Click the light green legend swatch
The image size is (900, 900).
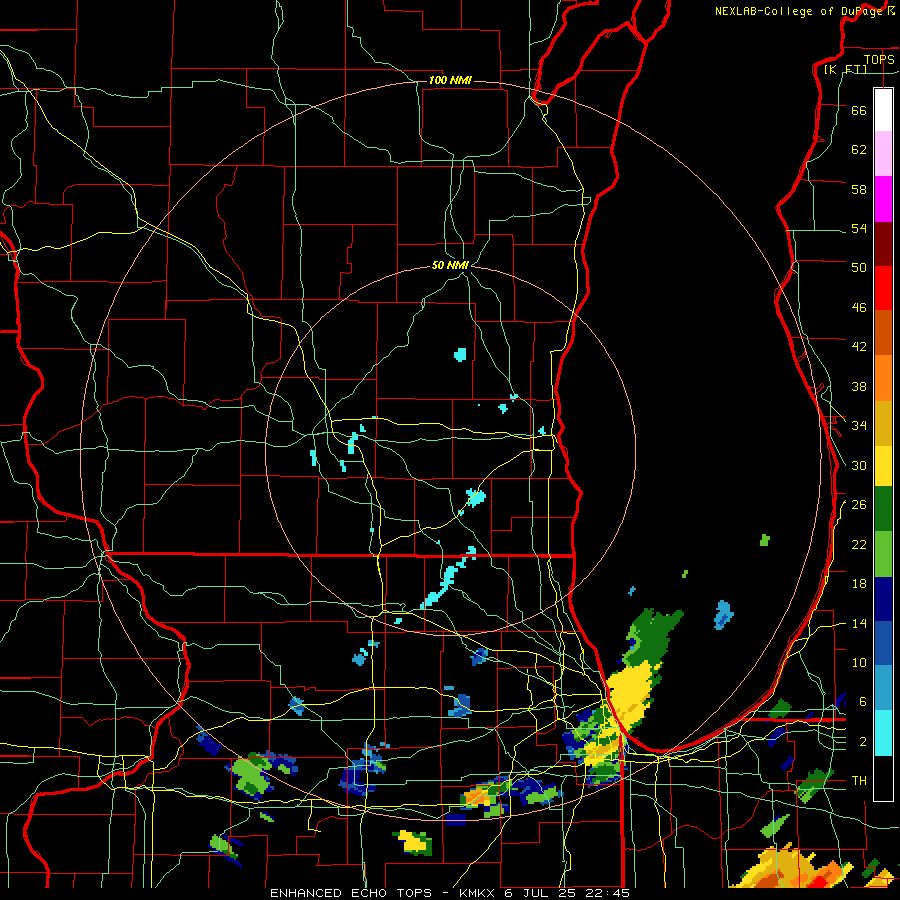[883, 554]
